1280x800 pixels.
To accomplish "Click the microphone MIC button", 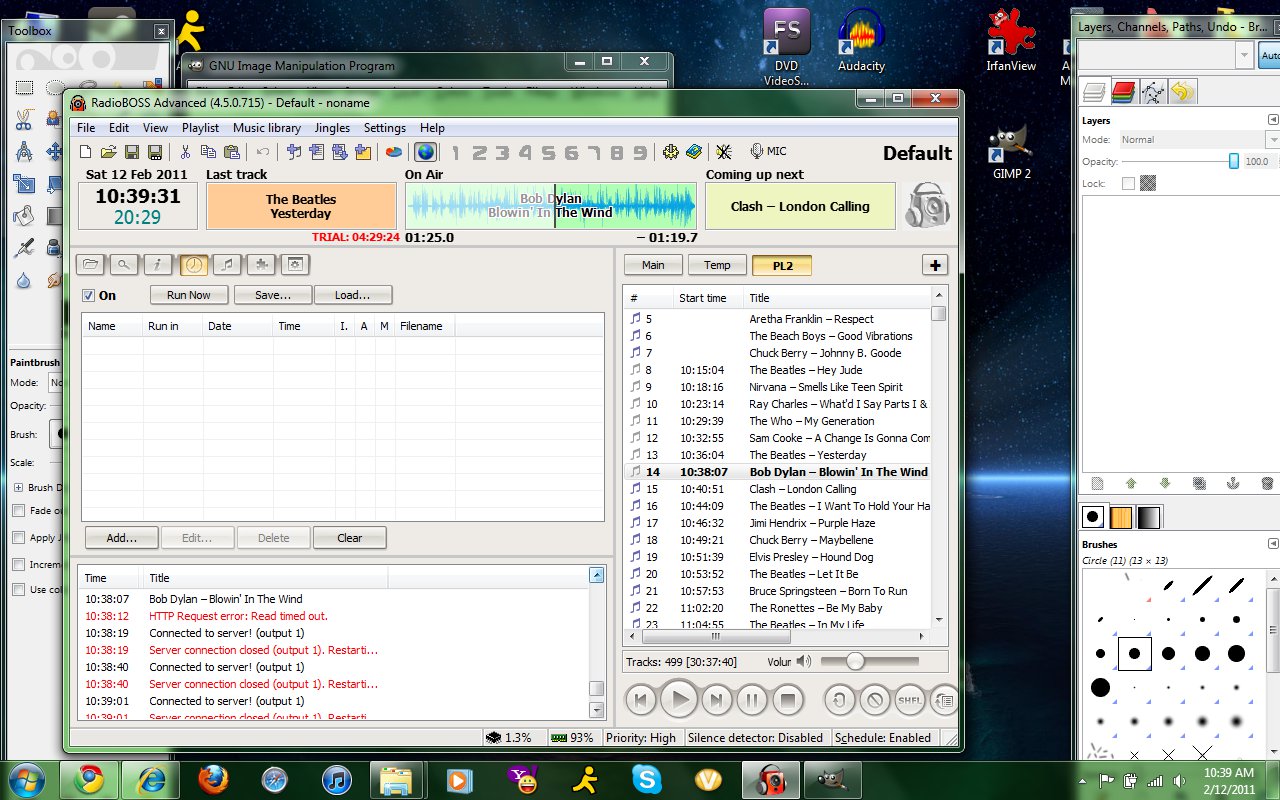I will point(767,151).
